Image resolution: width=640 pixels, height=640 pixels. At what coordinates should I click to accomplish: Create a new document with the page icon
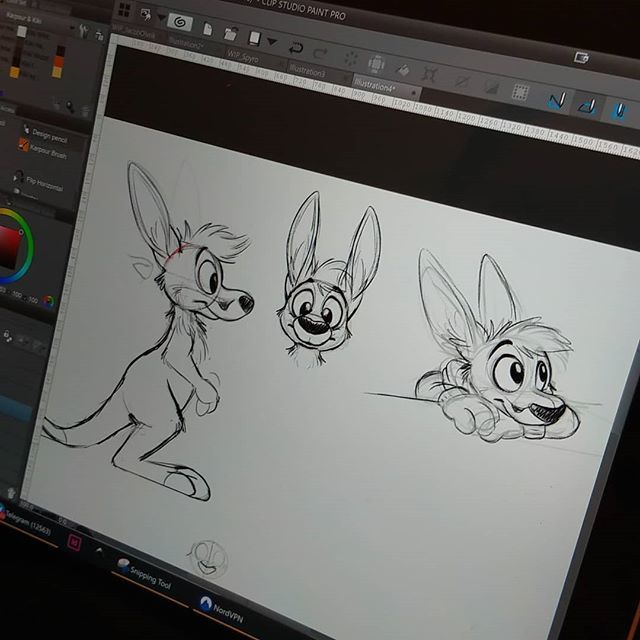(207, 29)
